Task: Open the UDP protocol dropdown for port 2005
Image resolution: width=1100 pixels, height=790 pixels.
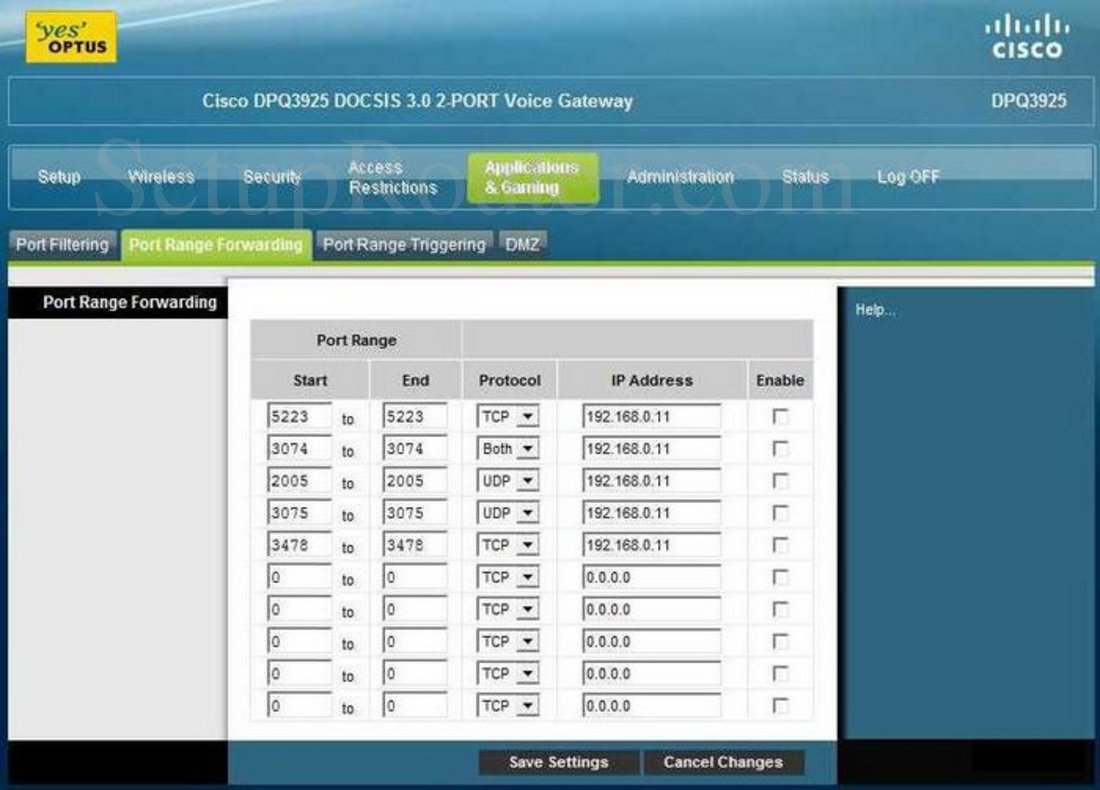Action: tap(508, 481)
